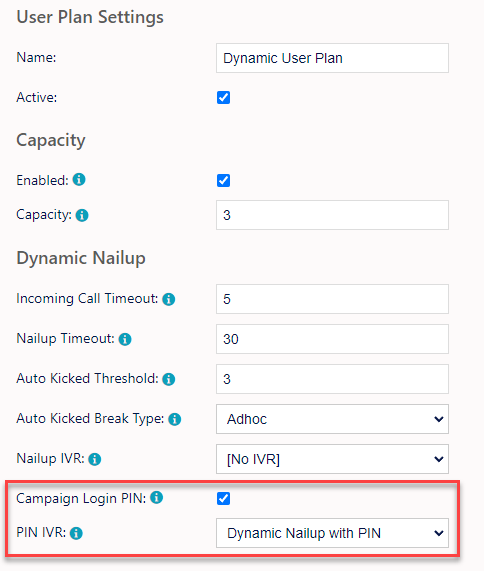Click the info icon next to Enabled
Screen dimensions: 484x571
click(79, 179)
